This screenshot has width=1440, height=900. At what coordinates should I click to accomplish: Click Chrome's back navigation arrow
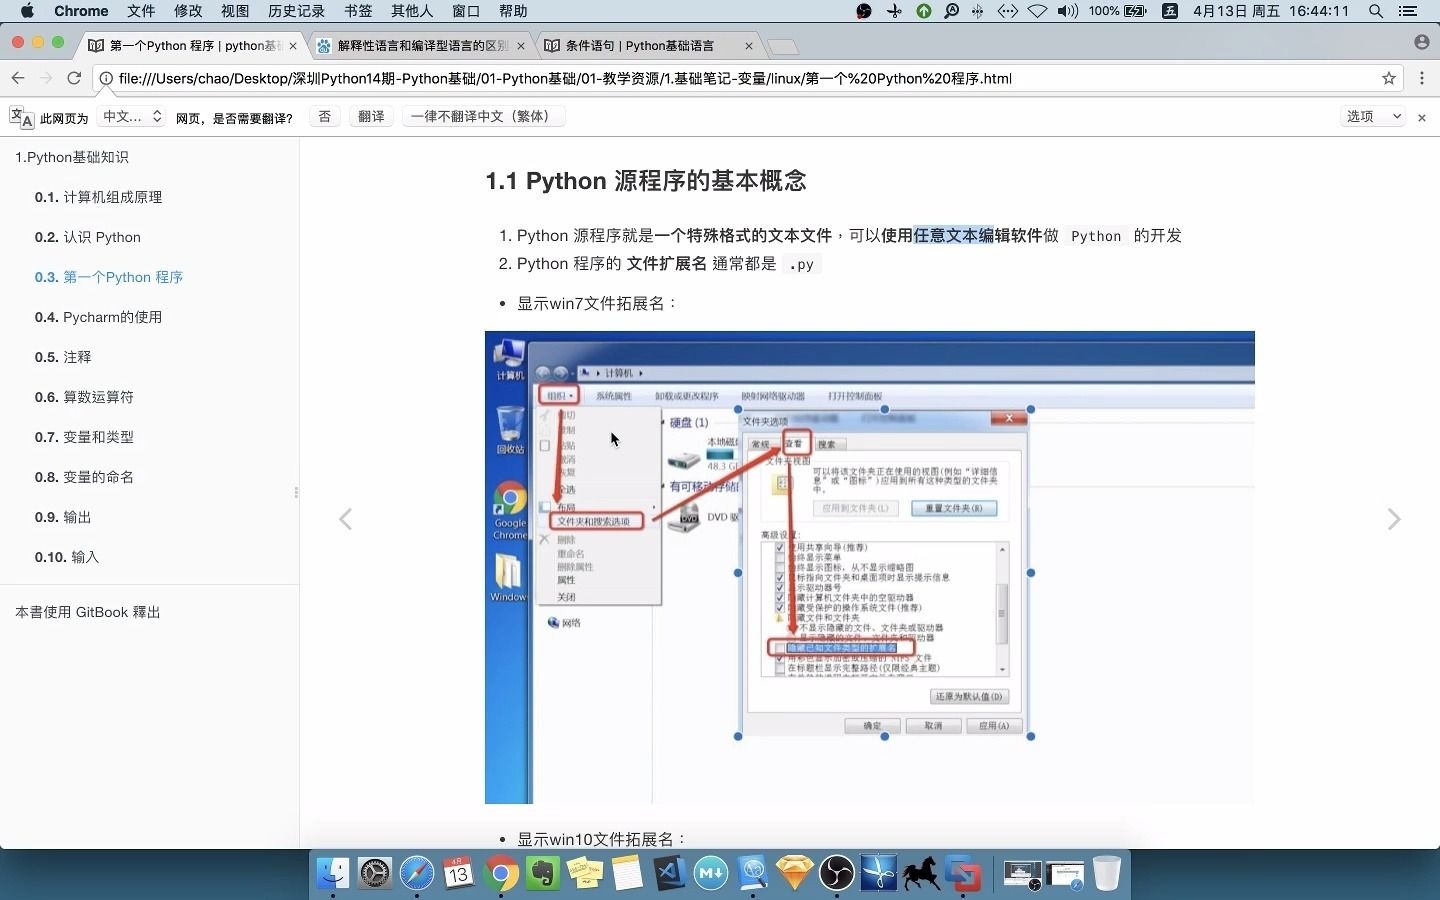[x=18, y=78]
